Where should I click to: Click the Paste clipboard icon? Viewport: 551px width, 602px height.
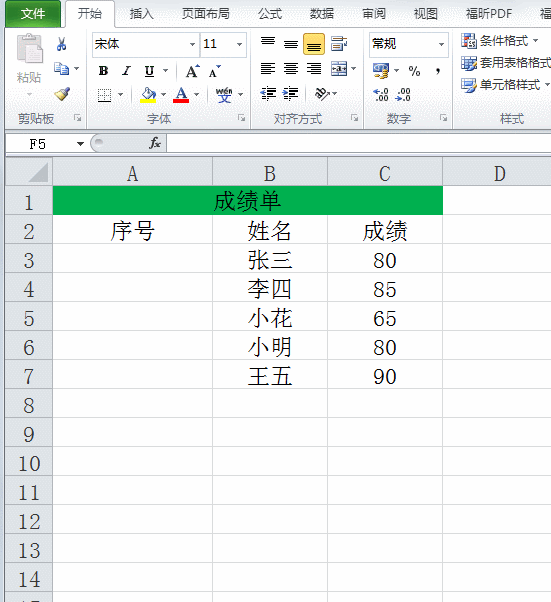click(x=29, y=48)
